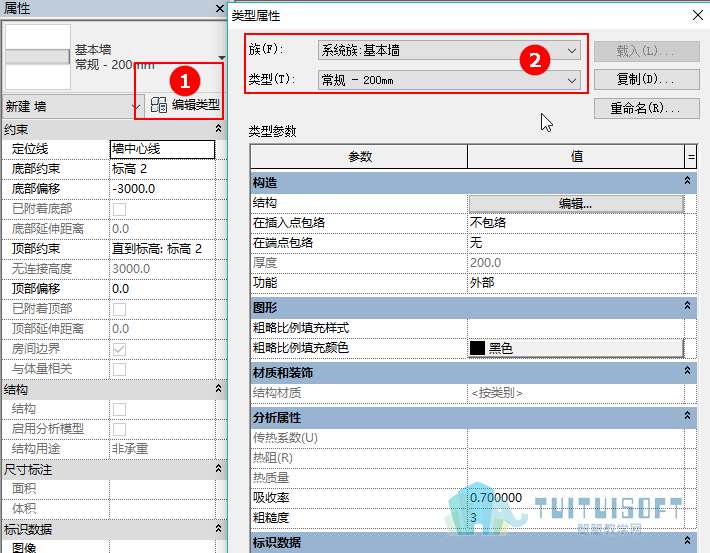The height and width of the screenshot is (553, 710).
Task: Collapse the 尺寸标注 dimensions section
Action: coord(219,468)
